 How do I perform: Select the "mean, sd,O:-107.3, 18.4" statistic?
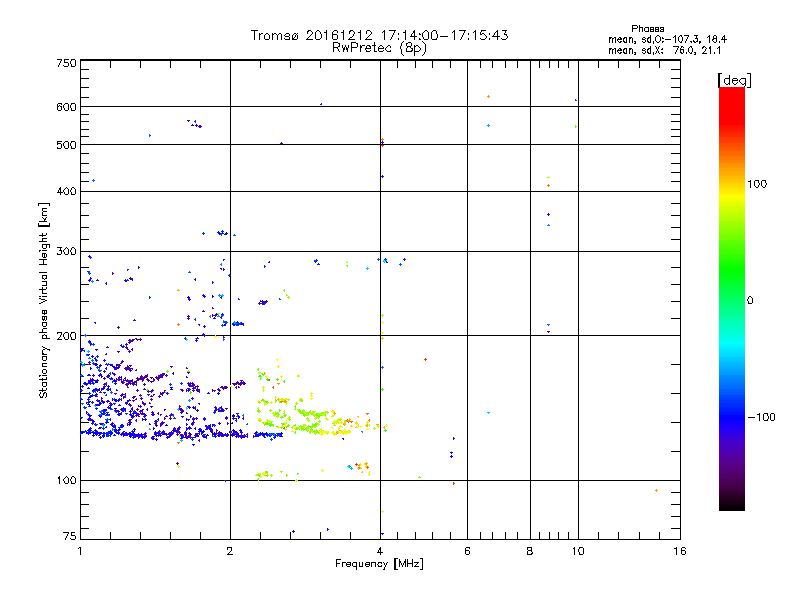[667, 39]
